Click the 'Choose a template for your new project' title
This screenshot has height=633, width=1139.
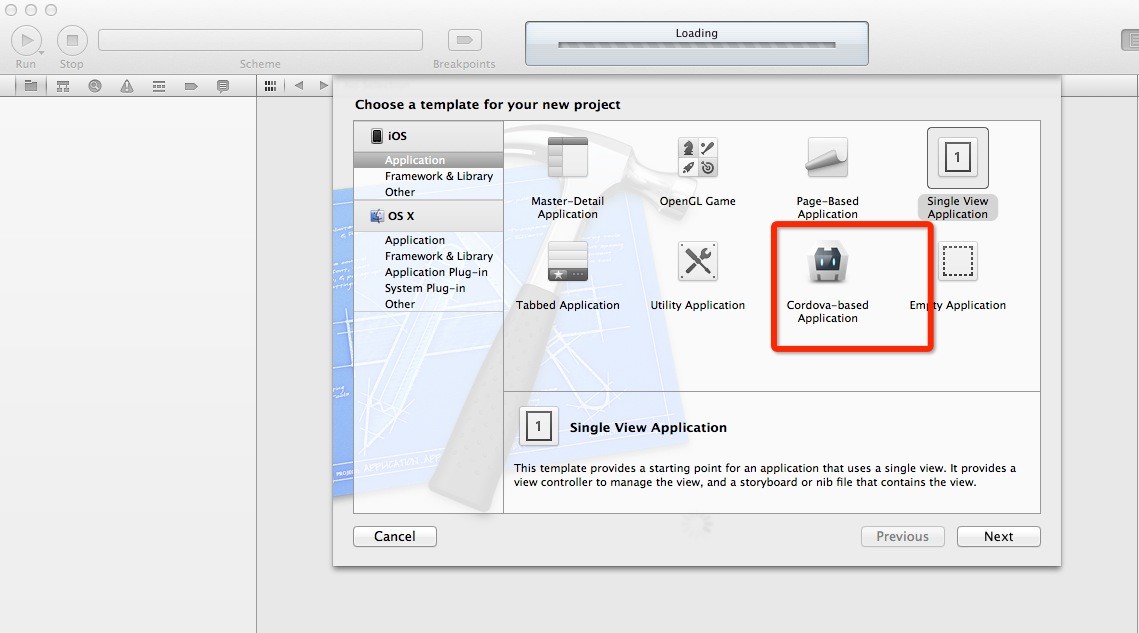click(487, 105)
